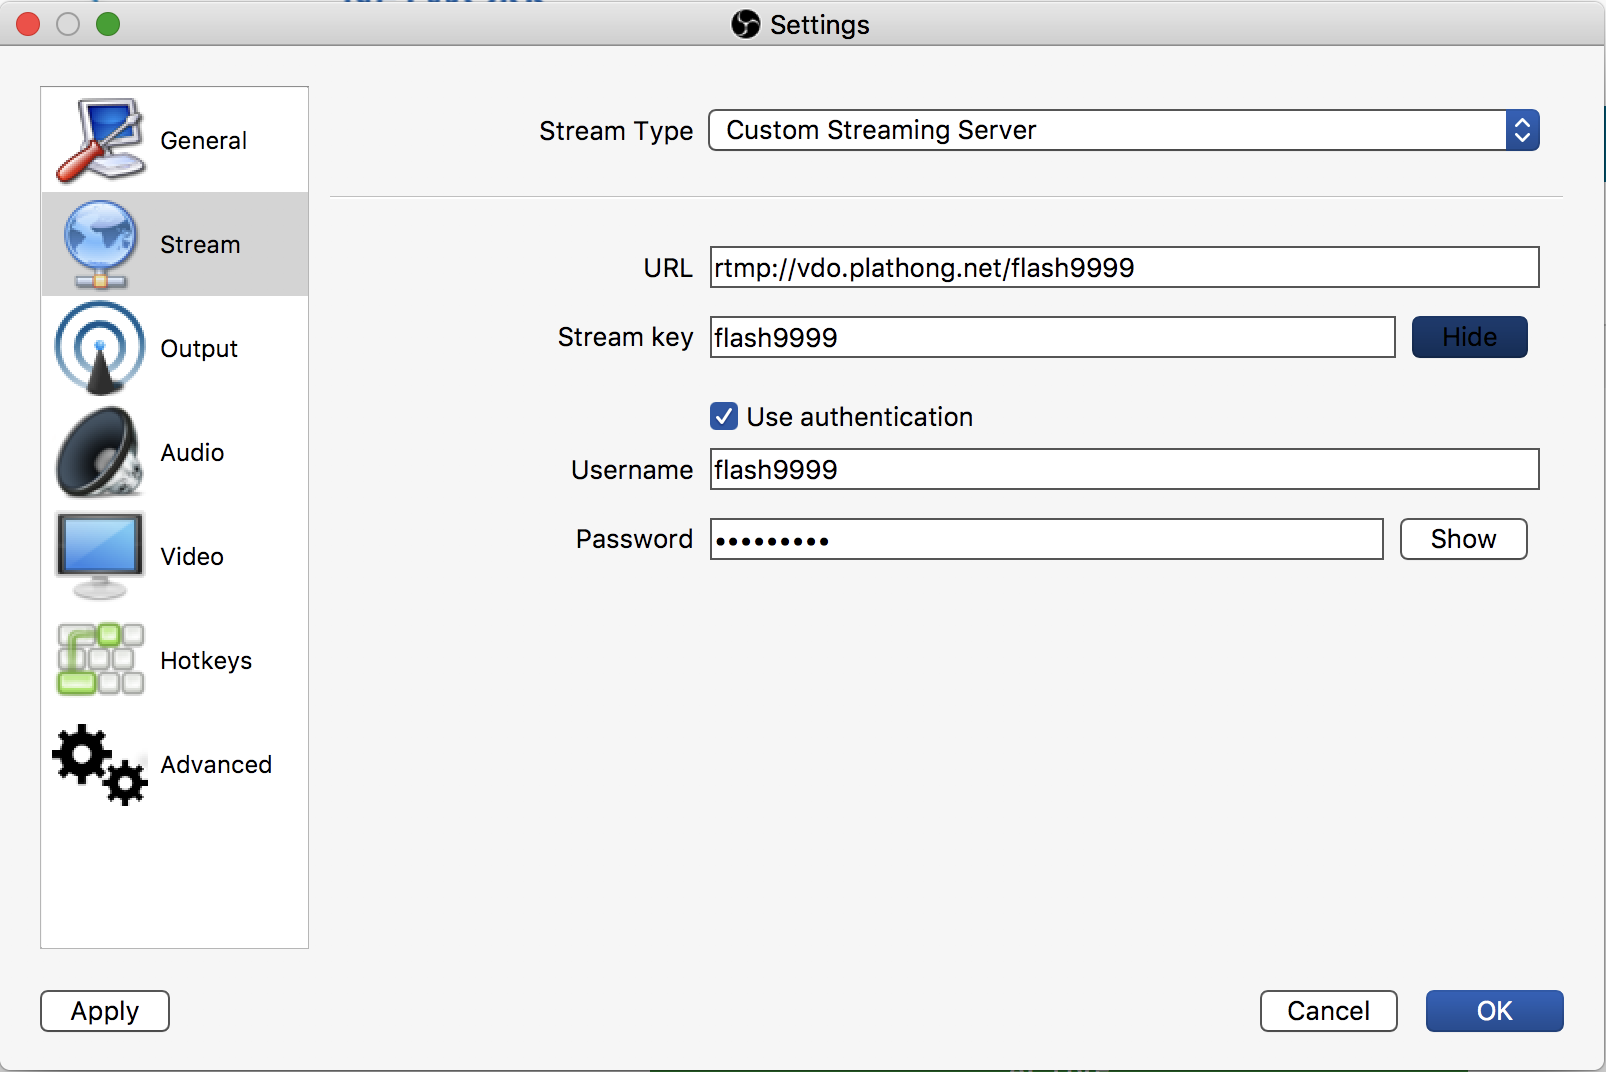The image size is (1606, 1072).
Task: Open Video settings label
Action: pos(192,557)
